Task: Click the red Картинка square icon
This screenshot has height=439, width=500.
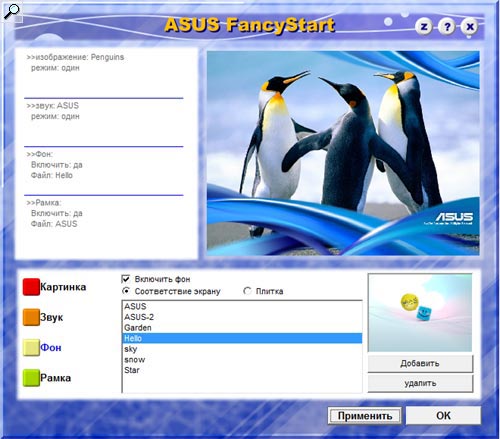Action: click(31, 287)
